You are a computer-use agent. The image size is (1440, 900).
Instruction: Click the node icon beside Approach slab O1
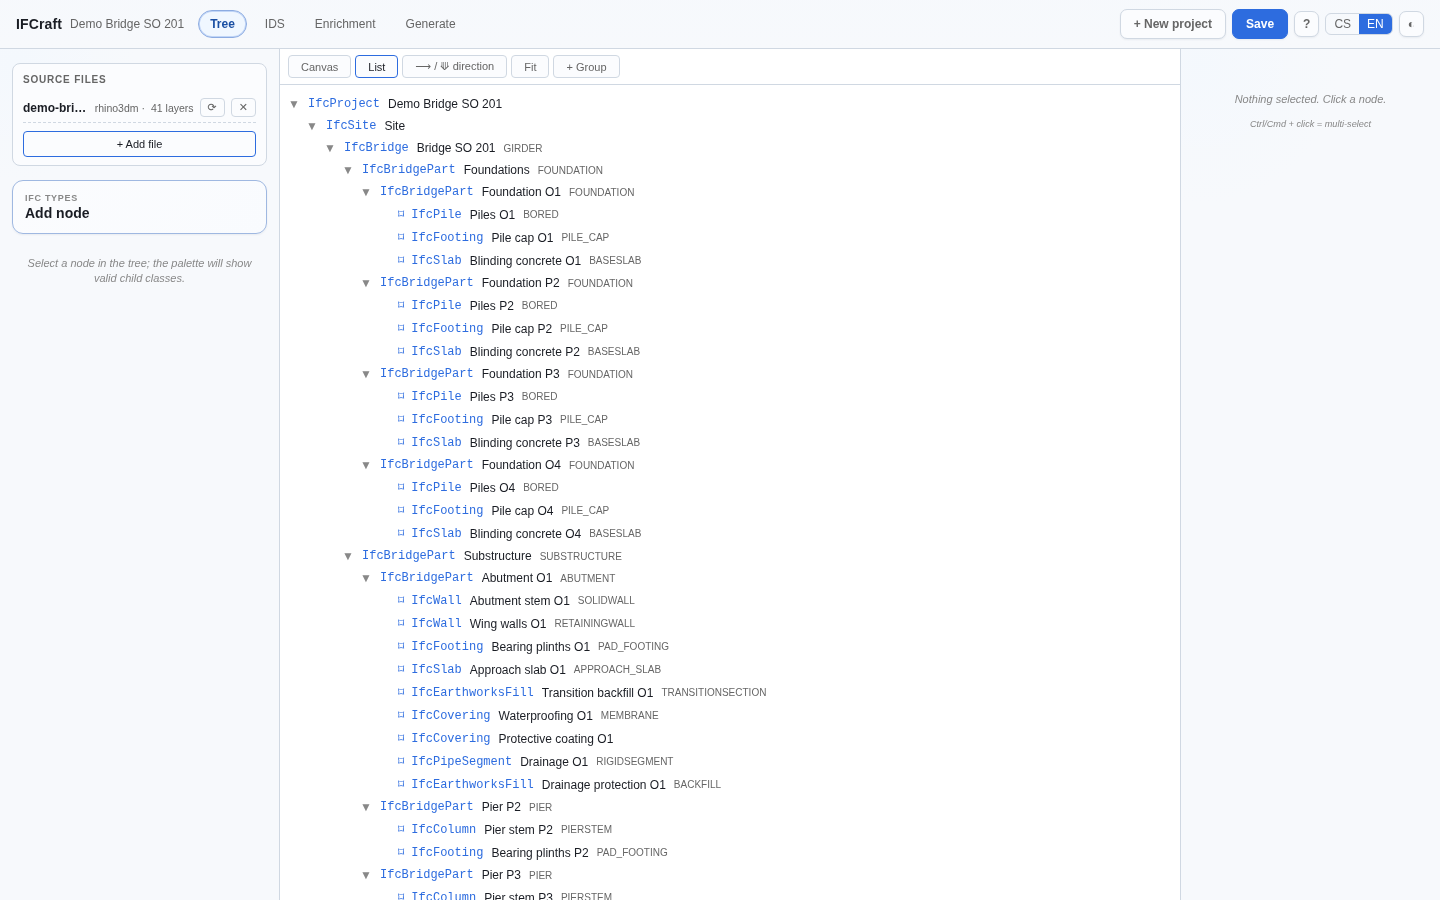pyautogui.click(x=401, y=669)
